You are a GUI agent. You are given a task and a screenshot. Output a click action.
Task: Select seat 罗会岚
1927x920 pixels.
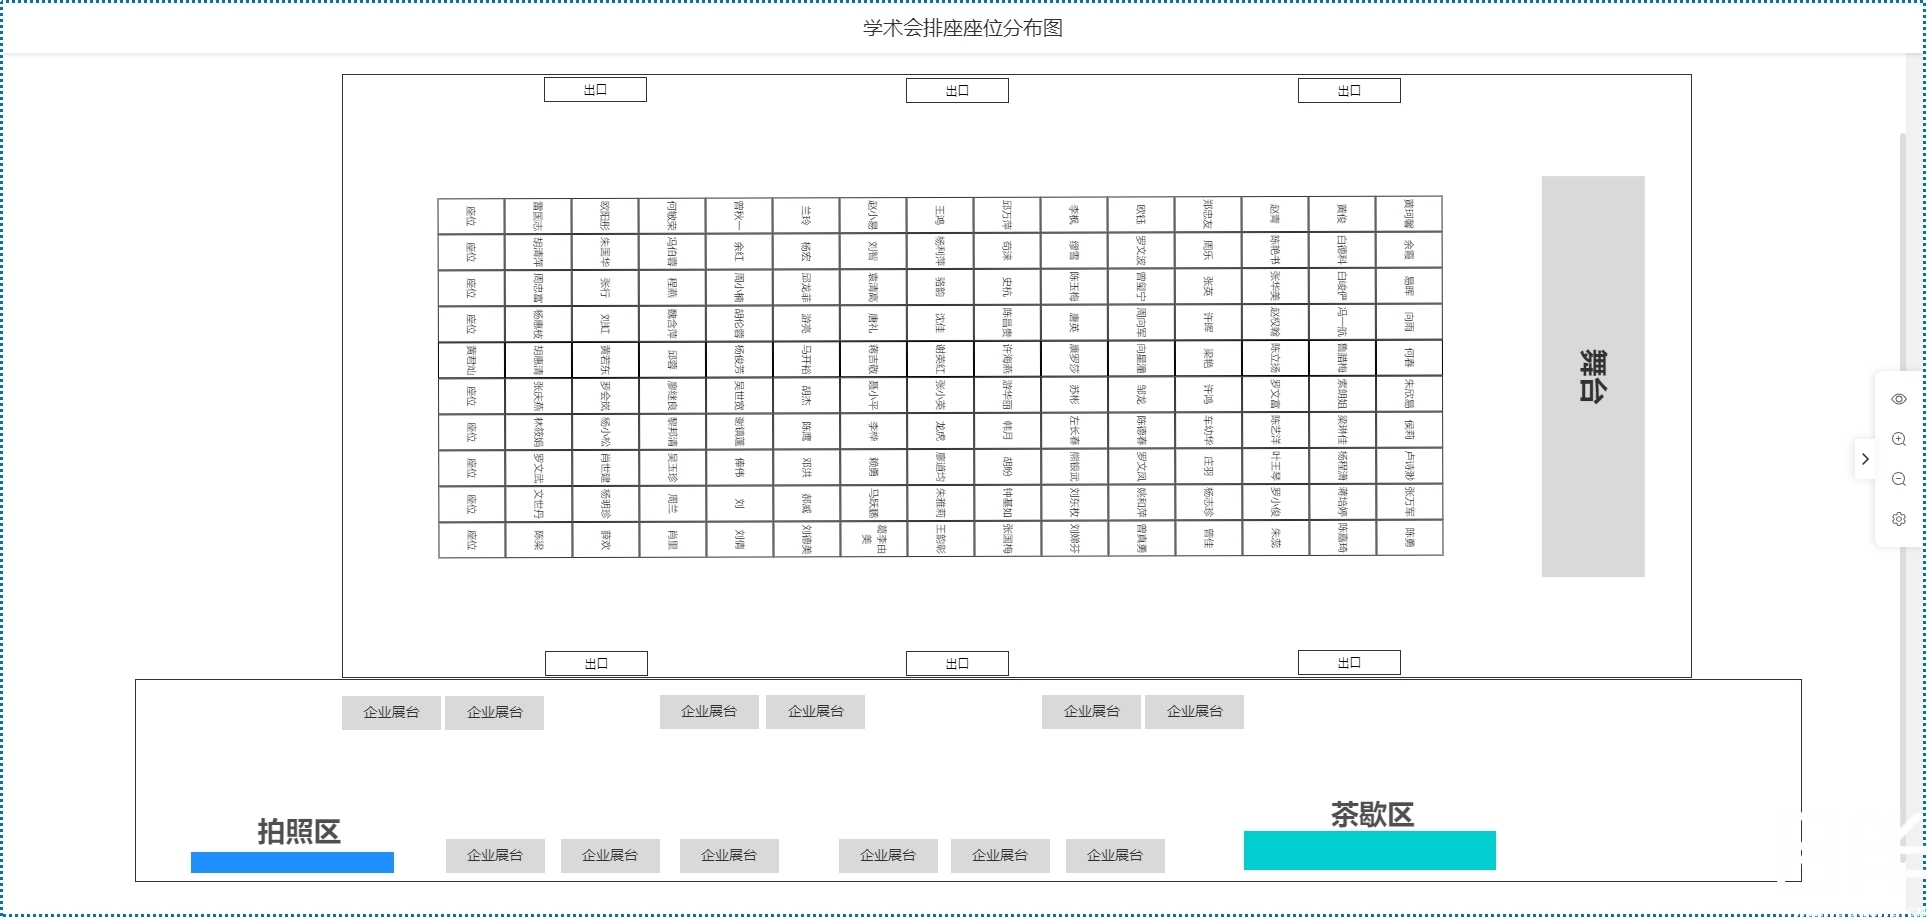(x=605, y=395)
